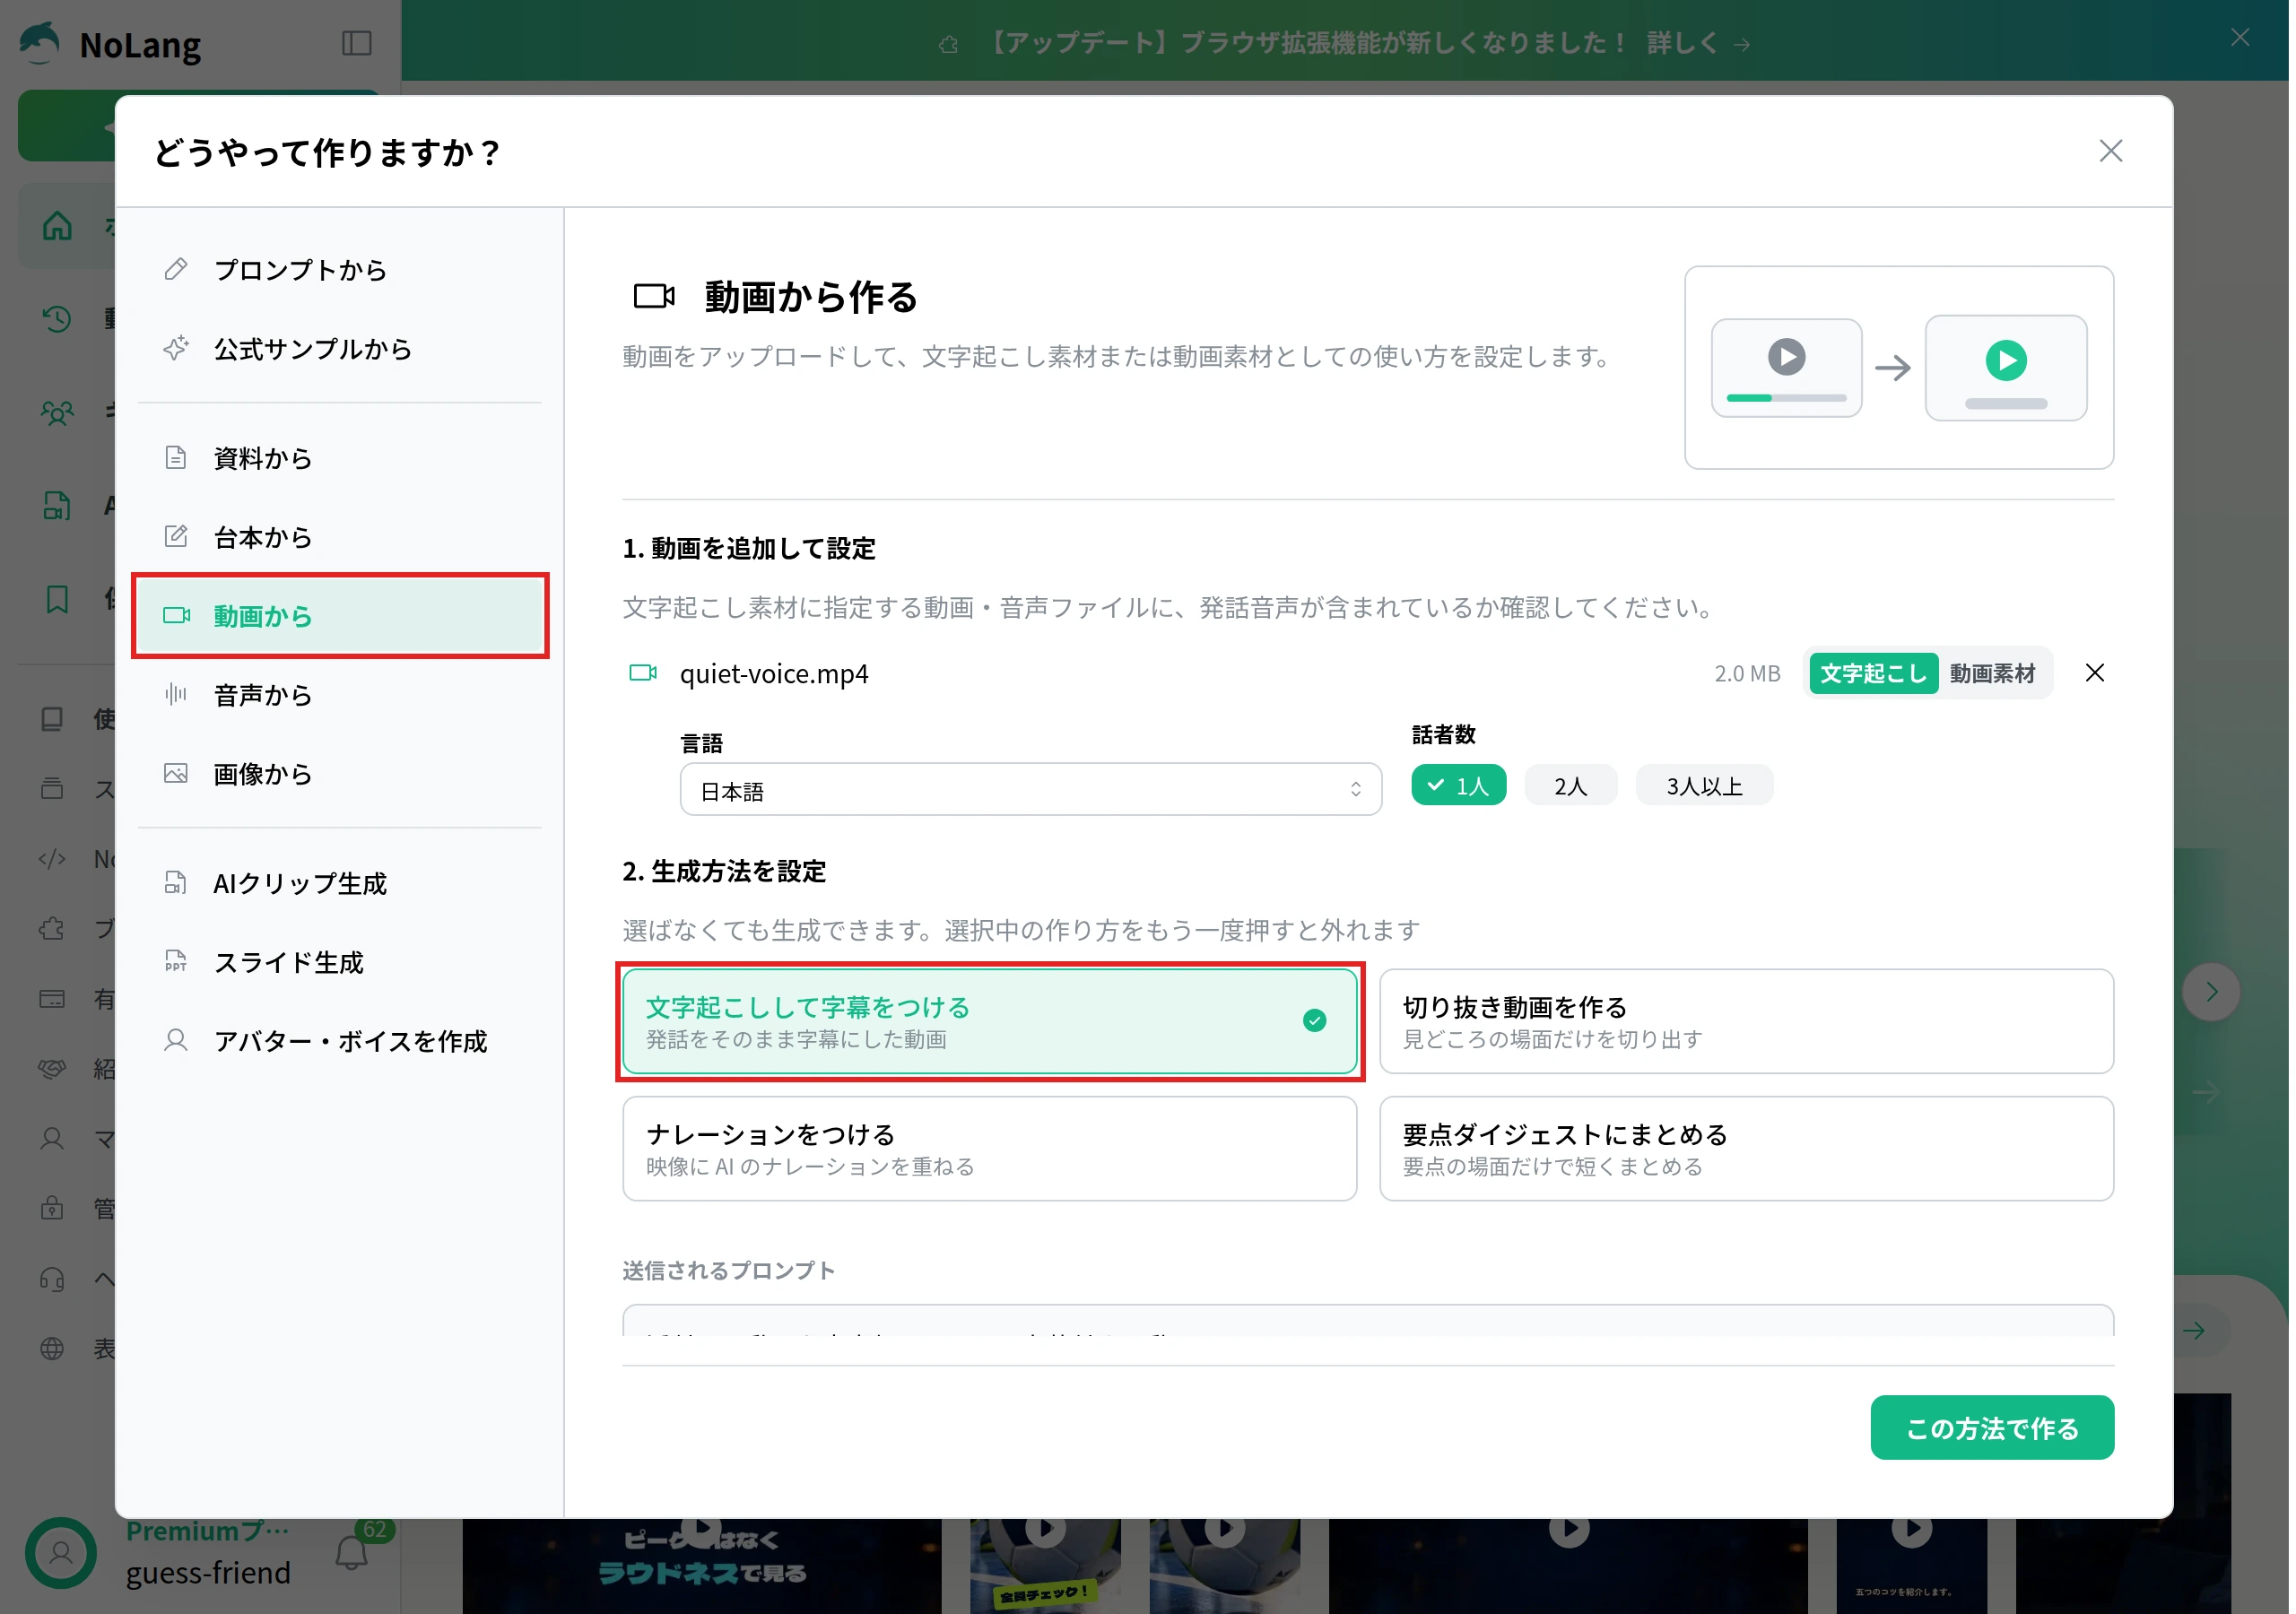Open the history clock icon in the background sidebar
Viewport: 2296px width, 1614px height.
point(57,319)
